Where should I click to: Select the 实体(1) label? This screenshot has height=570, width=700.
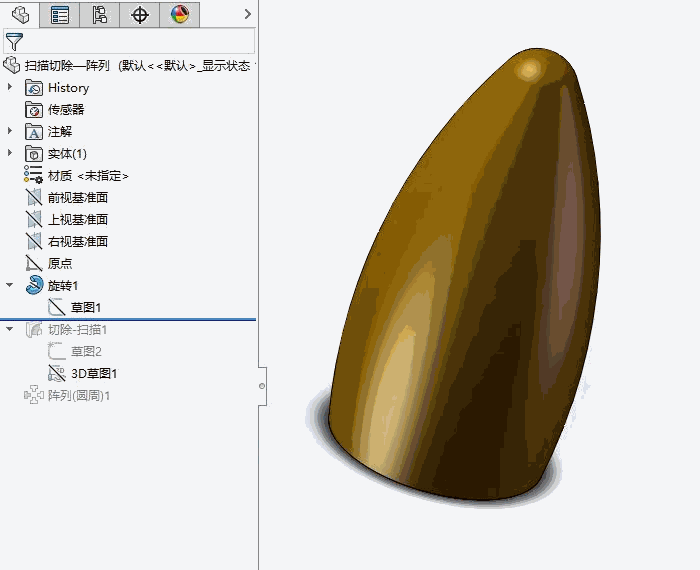67,154
